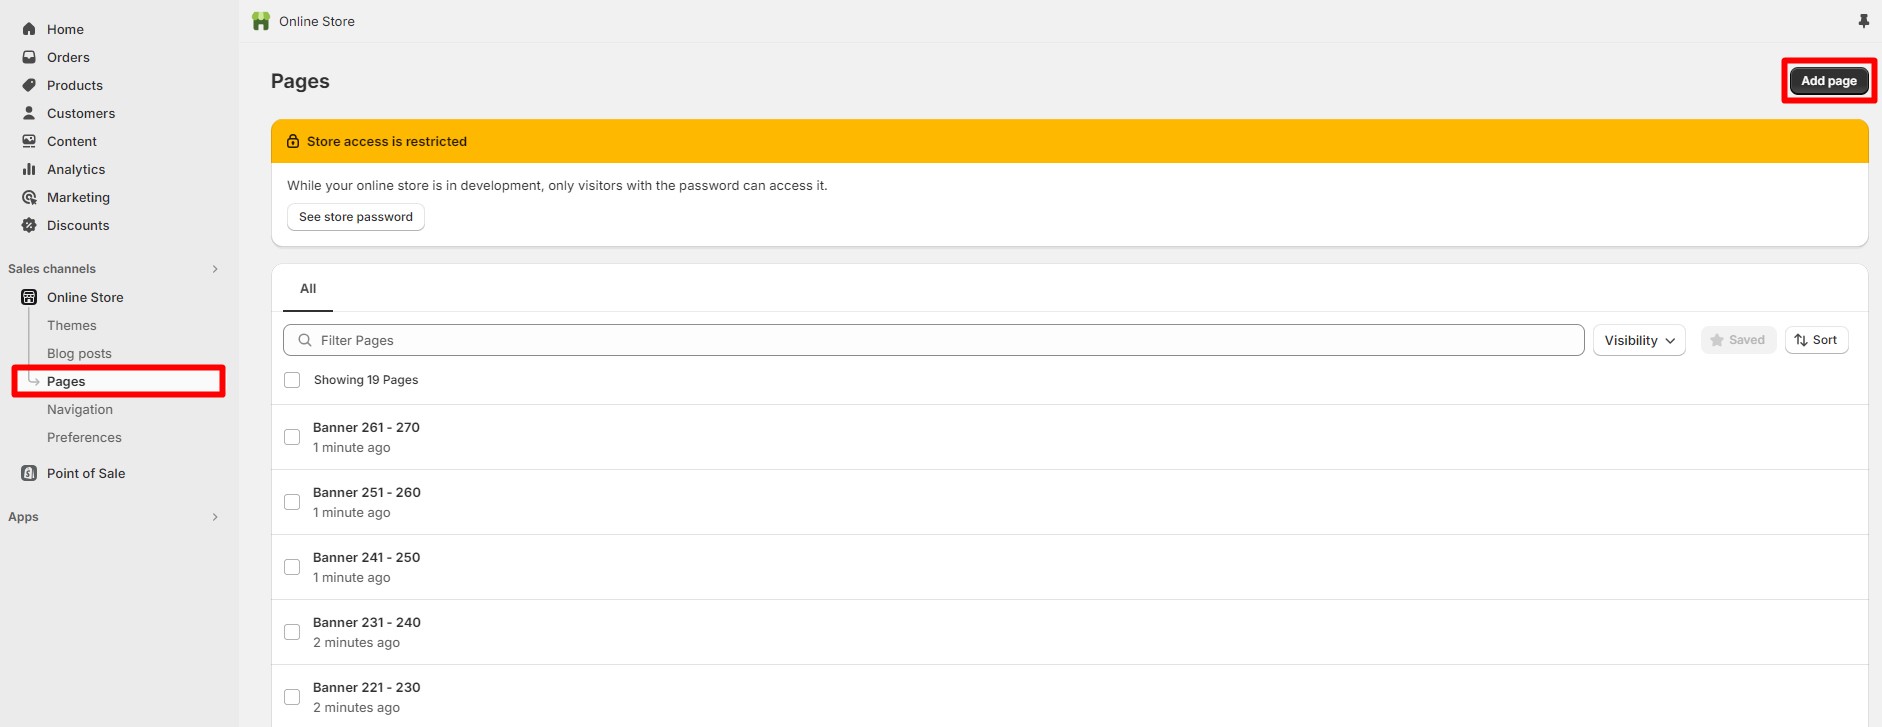The height and width of the screenshot is (727, 1882).
Task: Click the Discounts badge icon
Action: click(x=29, y=225)
